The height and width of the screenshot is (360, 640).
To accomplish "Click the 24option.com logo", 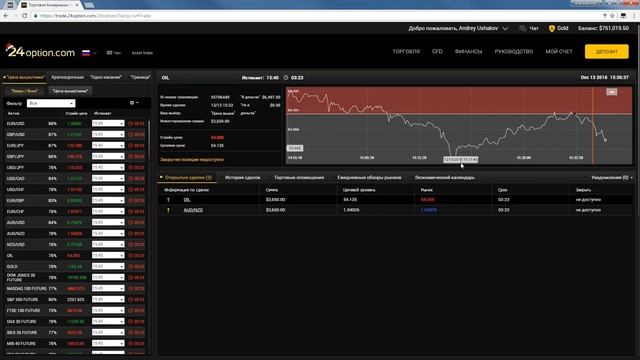I will pos(40,51).
